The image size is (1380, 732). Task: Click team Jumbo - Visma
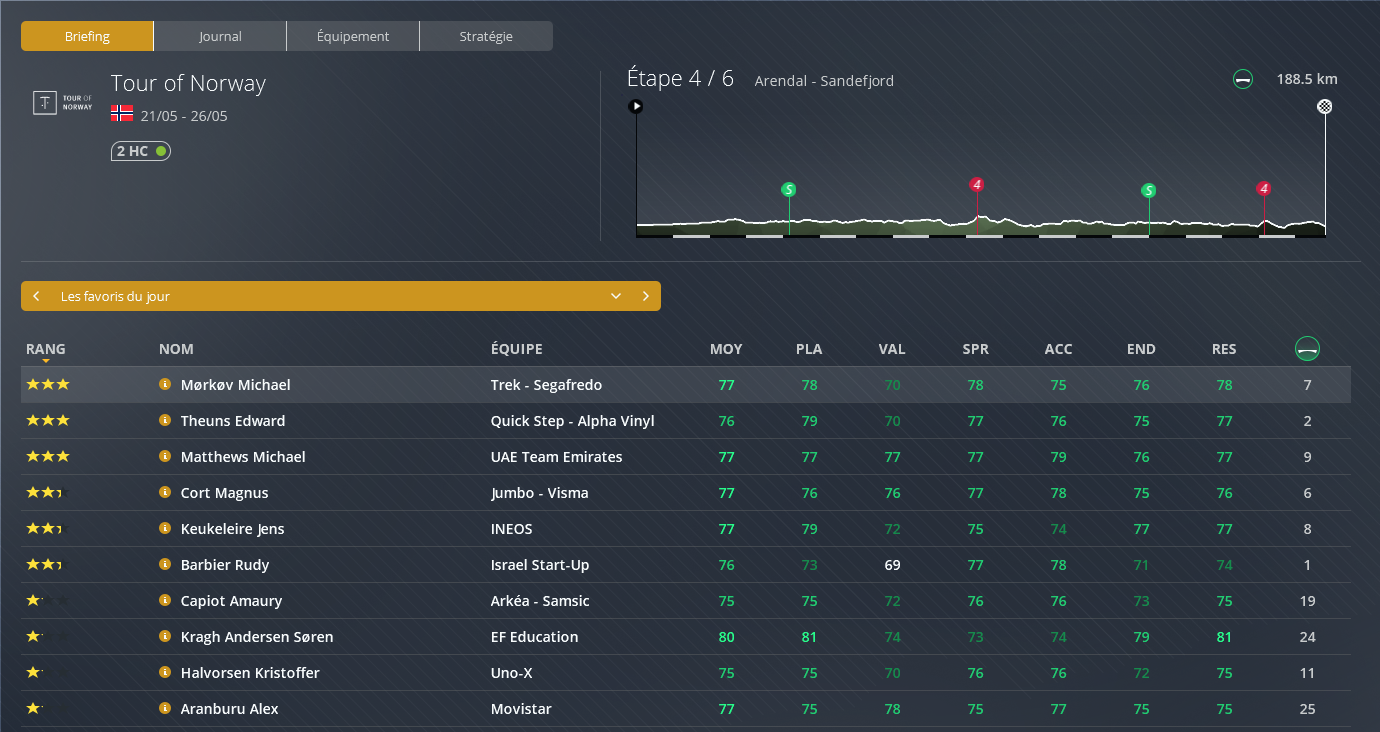pos(540,493)
